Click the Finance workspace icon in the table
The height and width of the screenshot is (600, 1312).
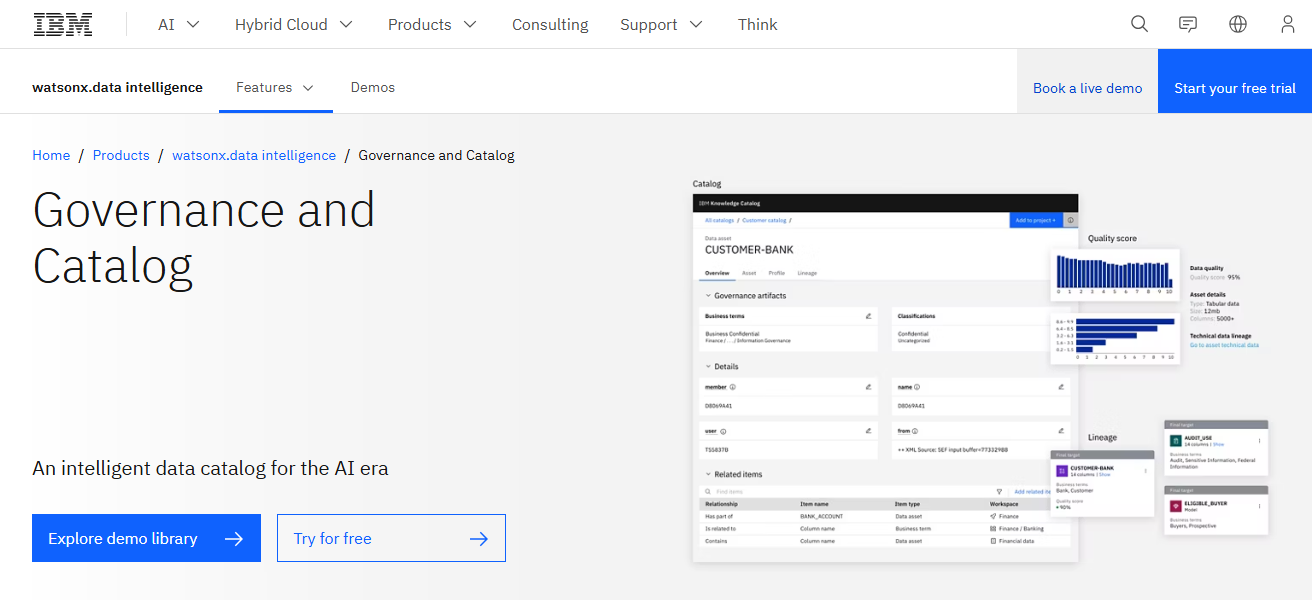pos(993,516)
